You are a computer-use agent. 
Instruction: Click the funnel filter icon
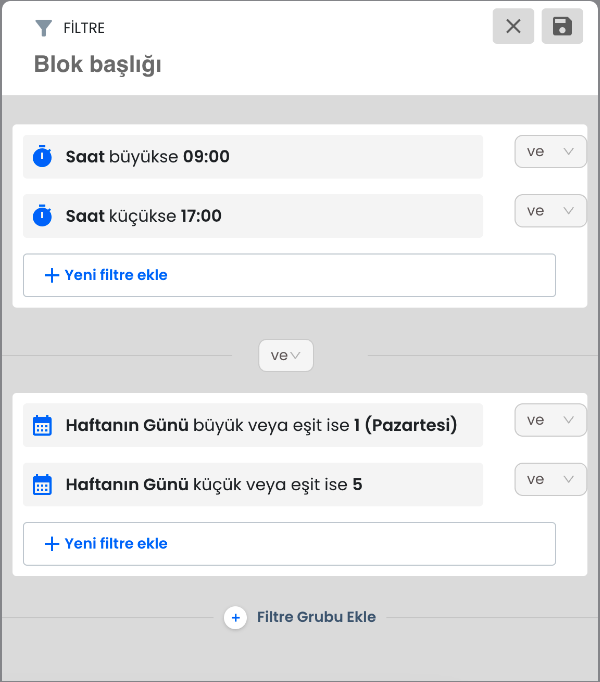tap(44, 28)
